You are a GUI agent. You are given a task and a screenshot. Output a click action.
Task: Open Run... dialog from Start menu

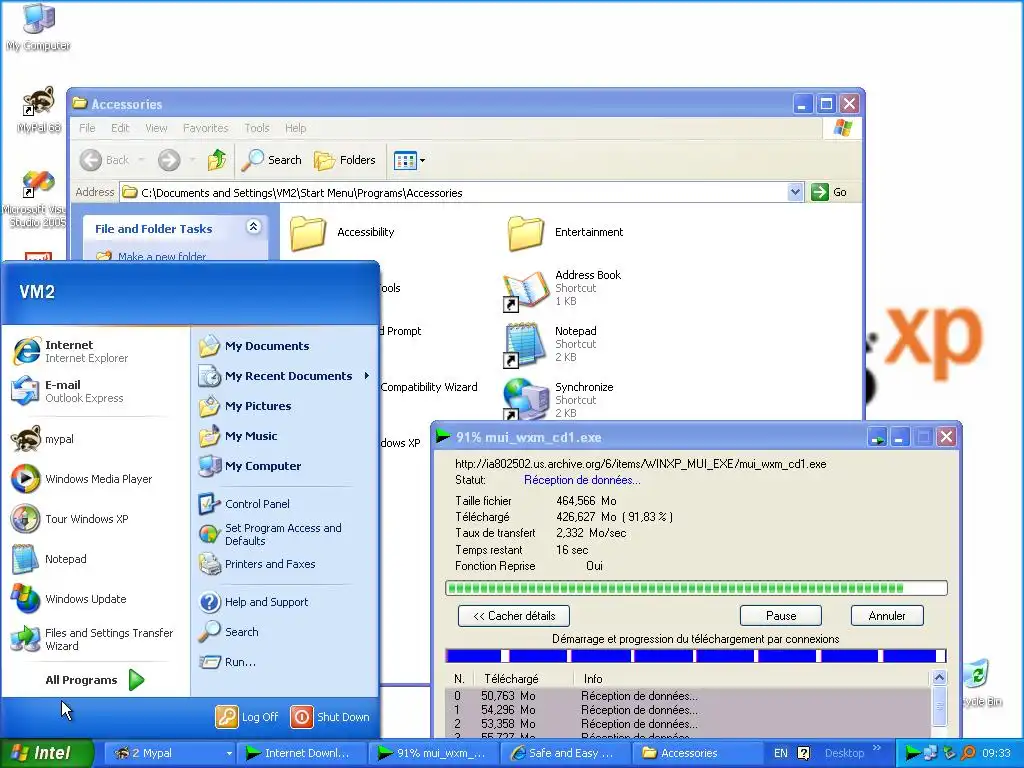tap(227, 662)
